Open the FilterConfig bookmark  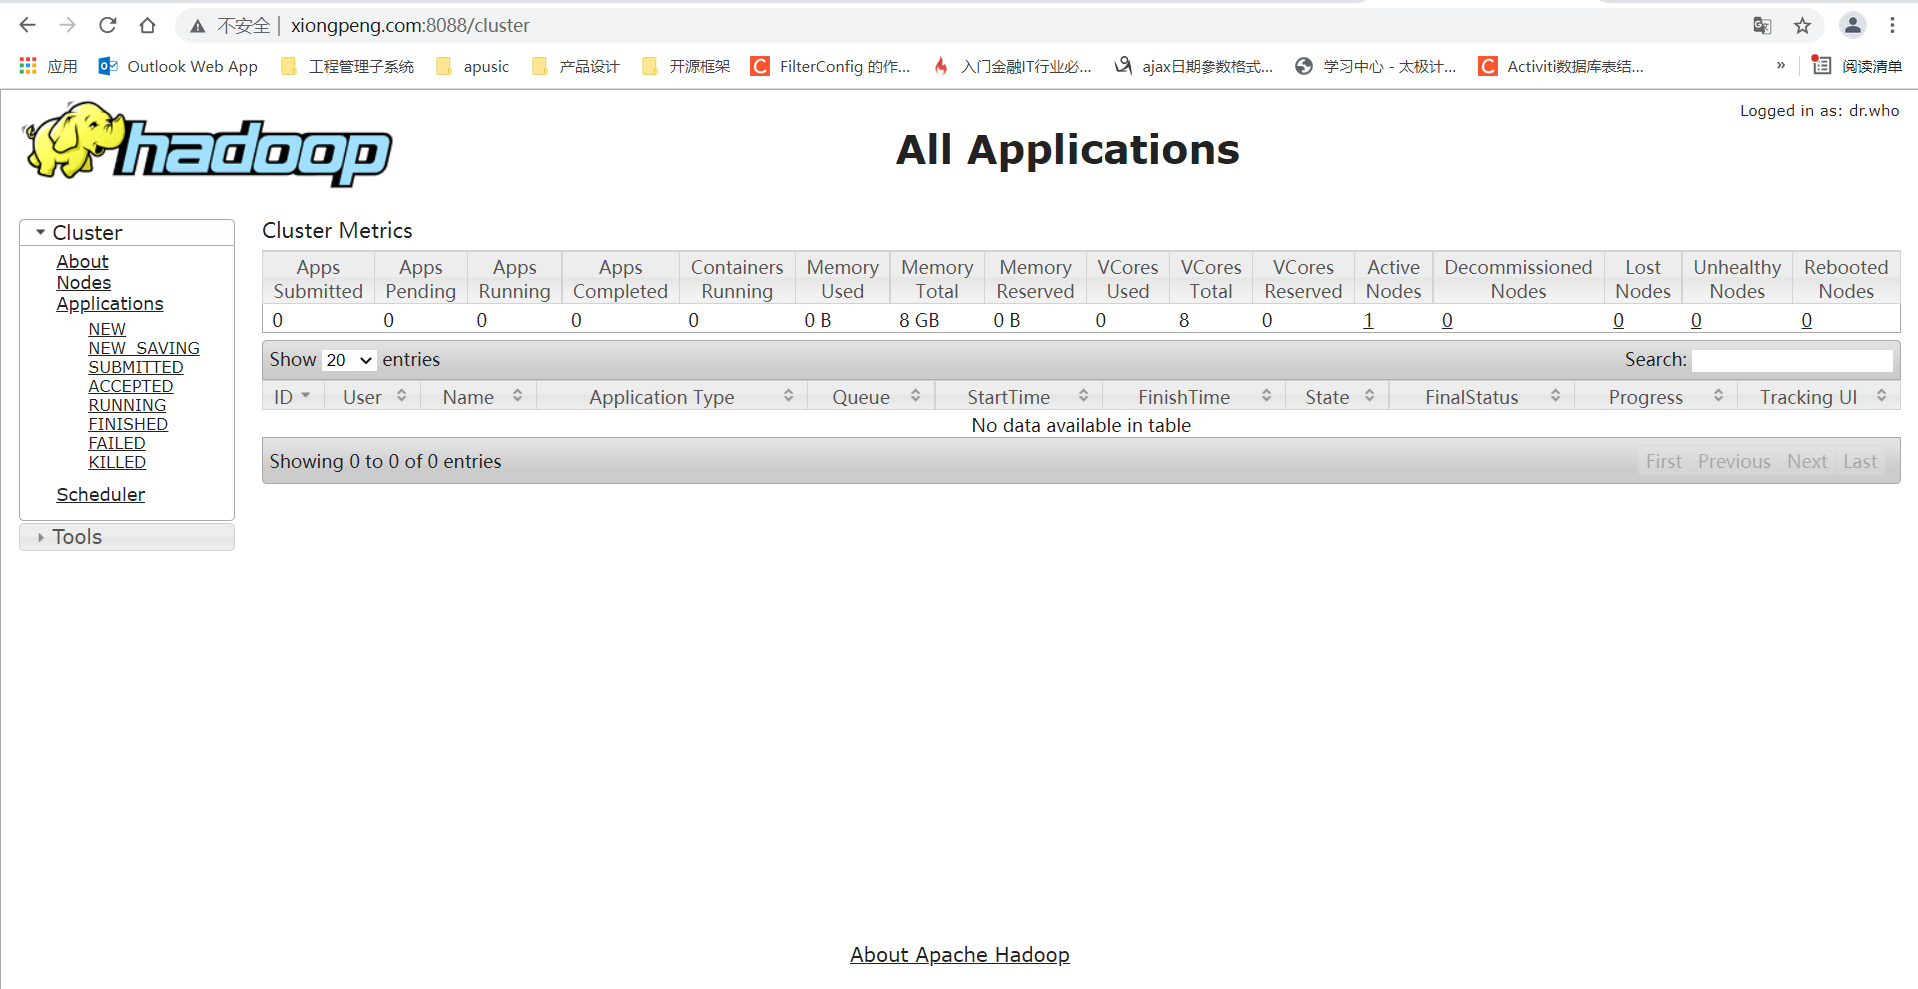click(831, 66)
